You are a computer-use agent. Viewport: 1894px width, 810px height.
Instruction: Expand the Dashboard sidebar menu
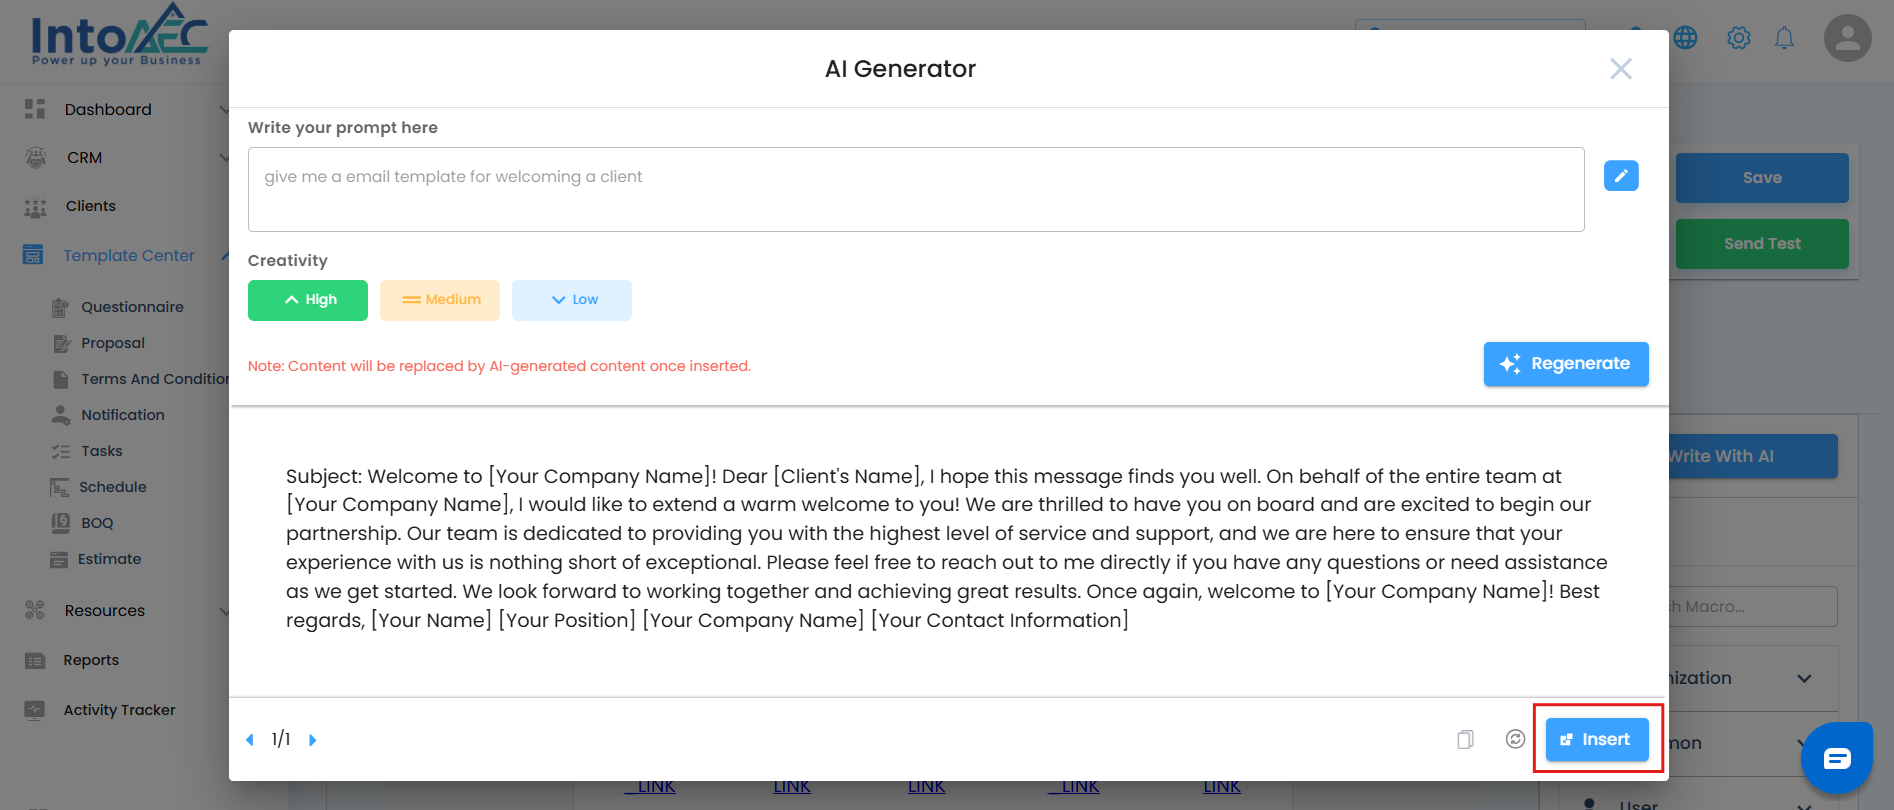(108, 110)
